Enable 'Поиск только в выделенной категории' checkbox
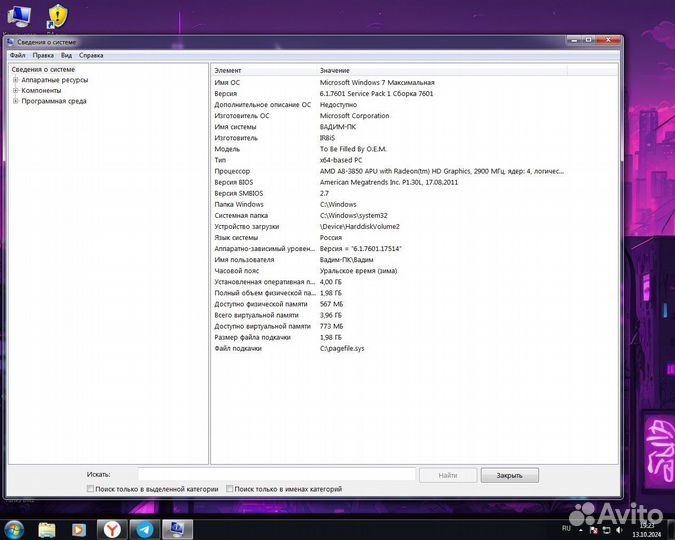 (x=92, y=489)
